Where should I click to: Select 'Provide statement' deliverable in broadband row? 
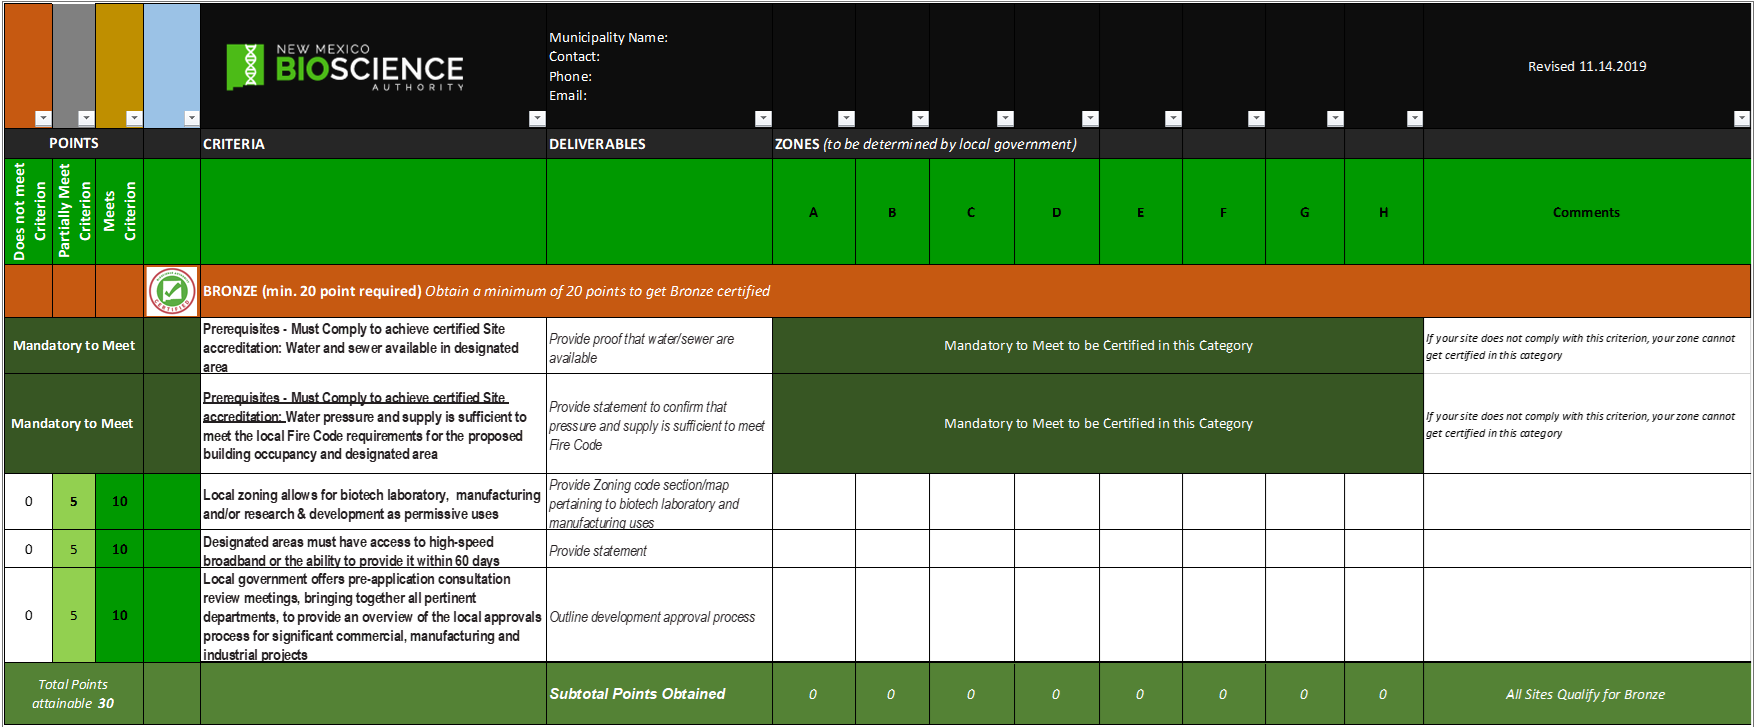point(659,549)
